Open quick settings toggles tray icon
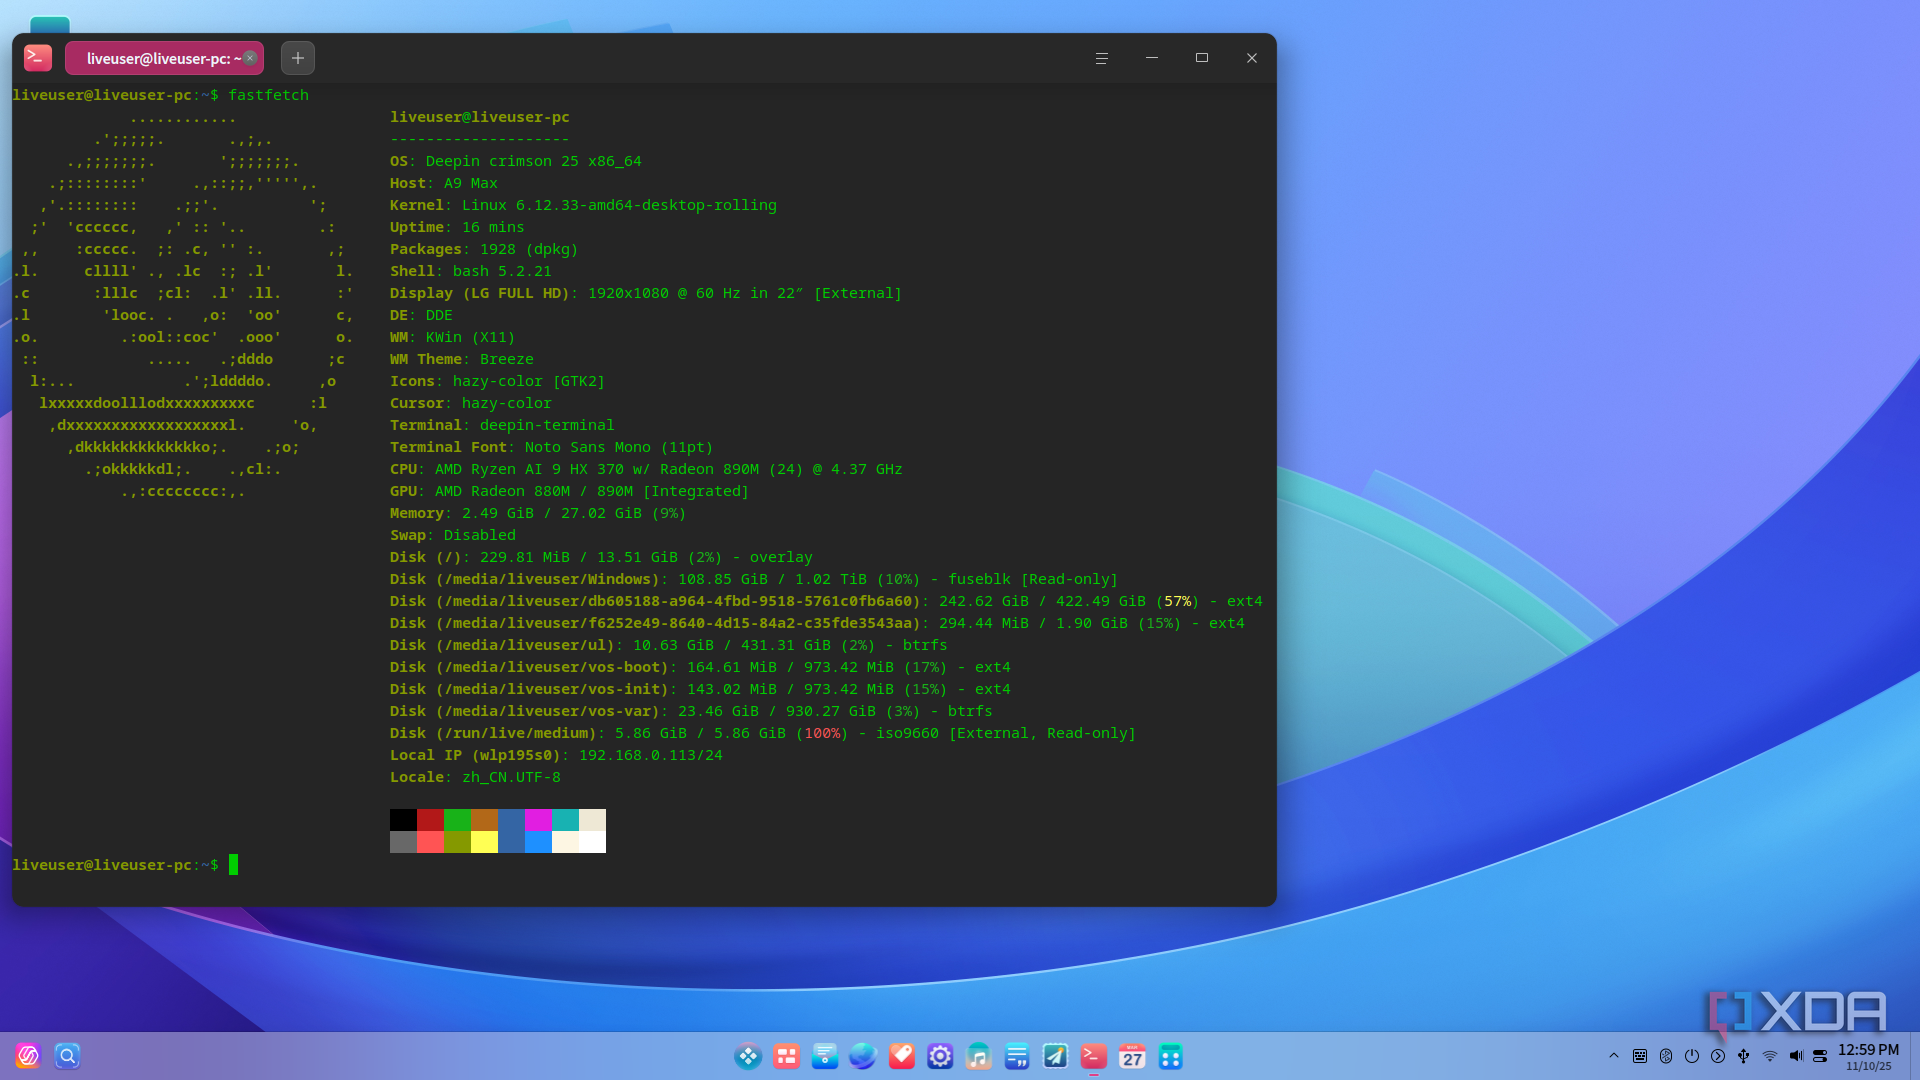This screenshot has height=1080, width=1920. point(1820,1056)
